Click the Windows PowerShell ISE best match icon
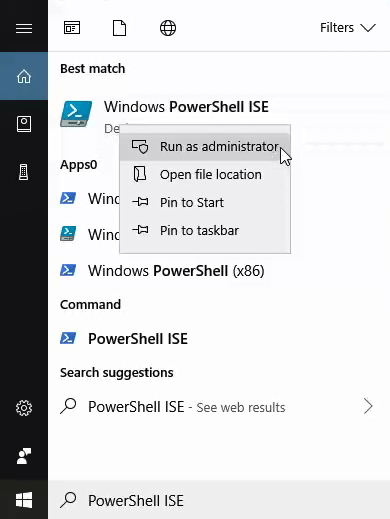The height and width of the screenshot is (519, 390). tap(76, 114)
